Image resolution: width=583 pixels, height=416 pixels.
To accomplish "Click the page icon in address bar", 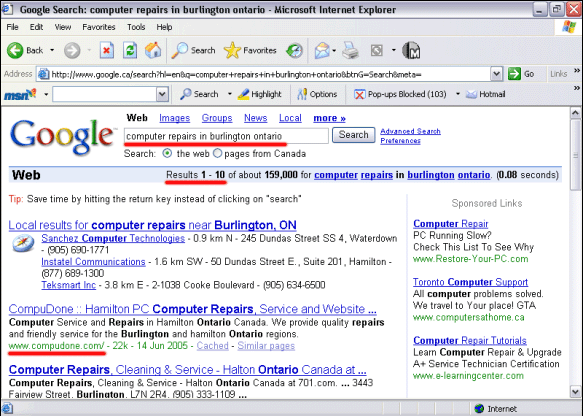I will (x=44, y=74).
